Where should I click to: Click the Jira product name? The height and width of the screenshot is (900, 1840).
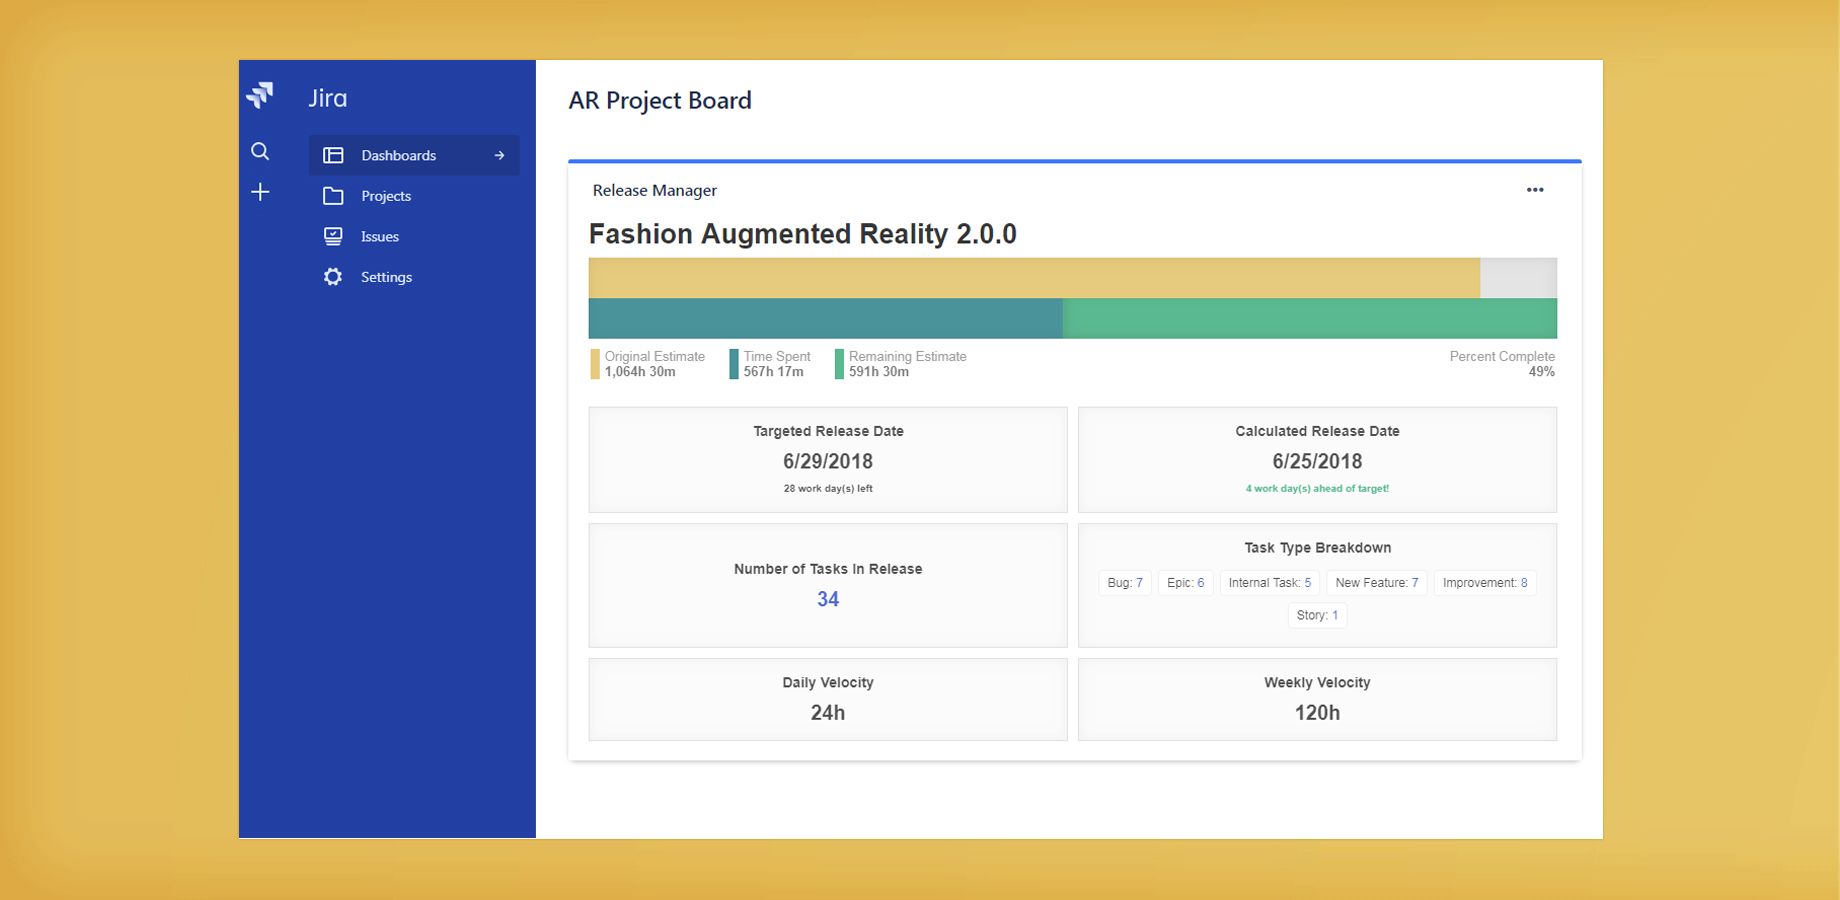(x=328, y=98)
